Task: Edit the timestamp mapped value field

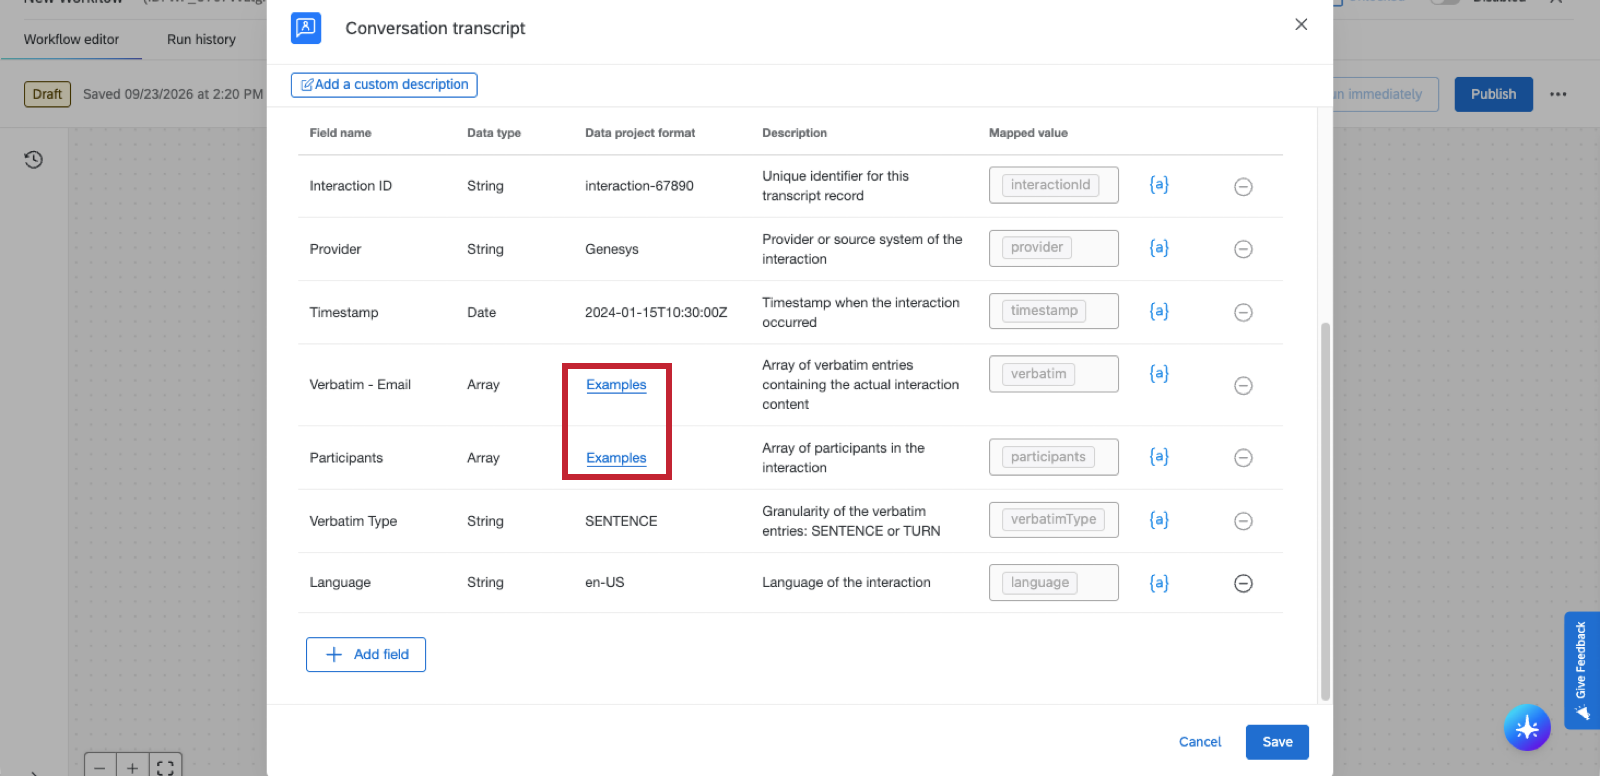Action: (1054, 311)
